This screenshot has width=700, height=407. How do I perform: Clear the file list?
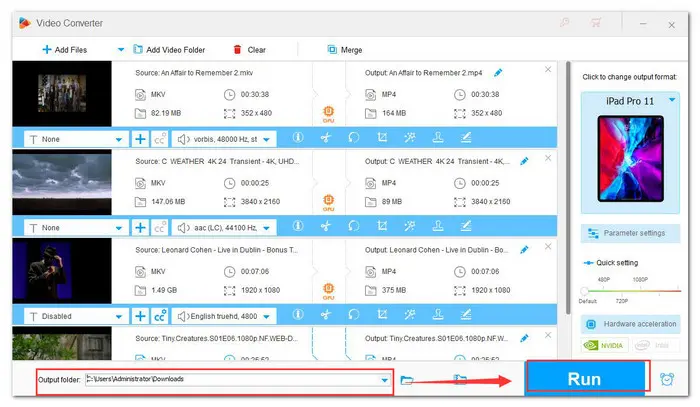[x=250, y=50]
